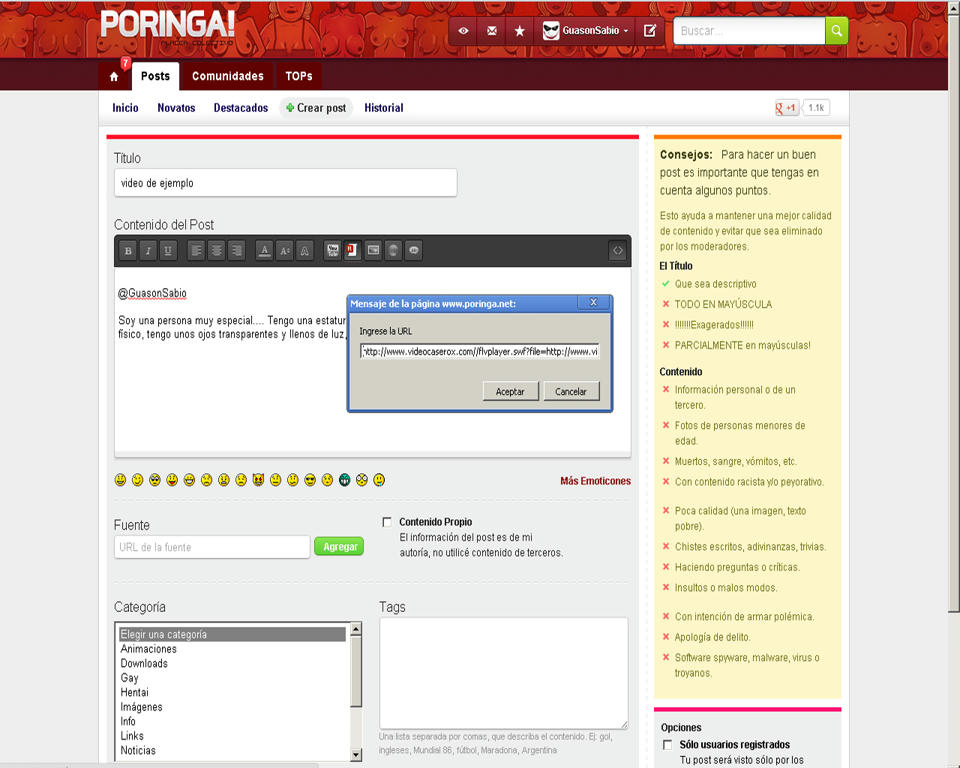The height and width of the screenshot is (768, 960).
Task: Switch to the Comunidades tab
Action: 228,76
